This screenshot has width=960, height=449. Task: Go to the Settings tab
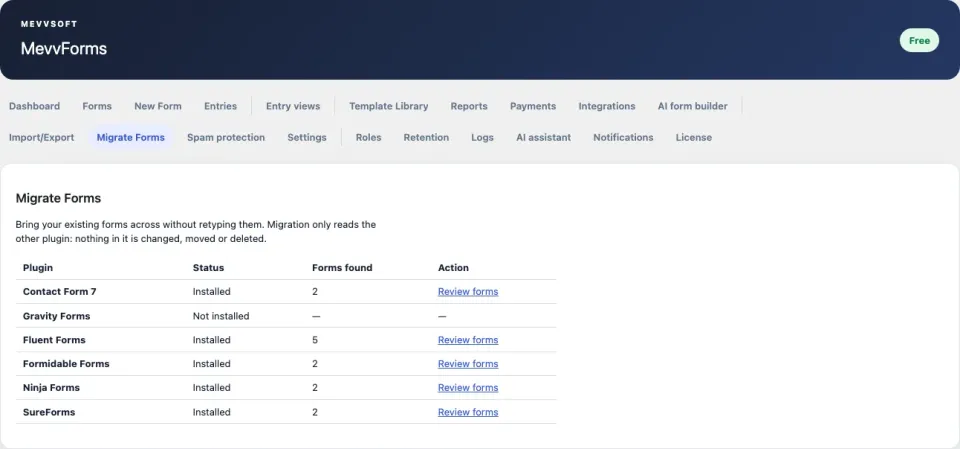(307, 137)
